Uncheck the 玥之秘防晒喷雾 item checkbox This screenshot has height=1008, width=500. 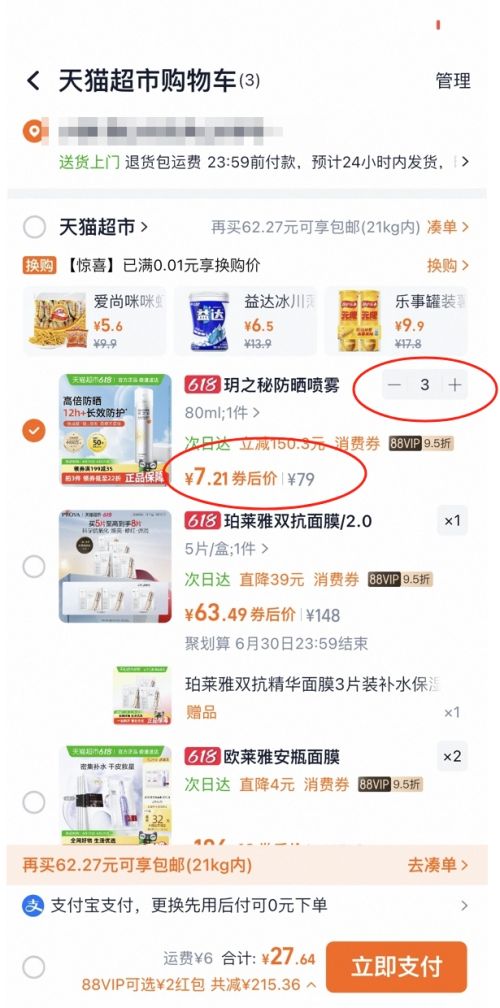pyautogui.click(x=34, y=430)
